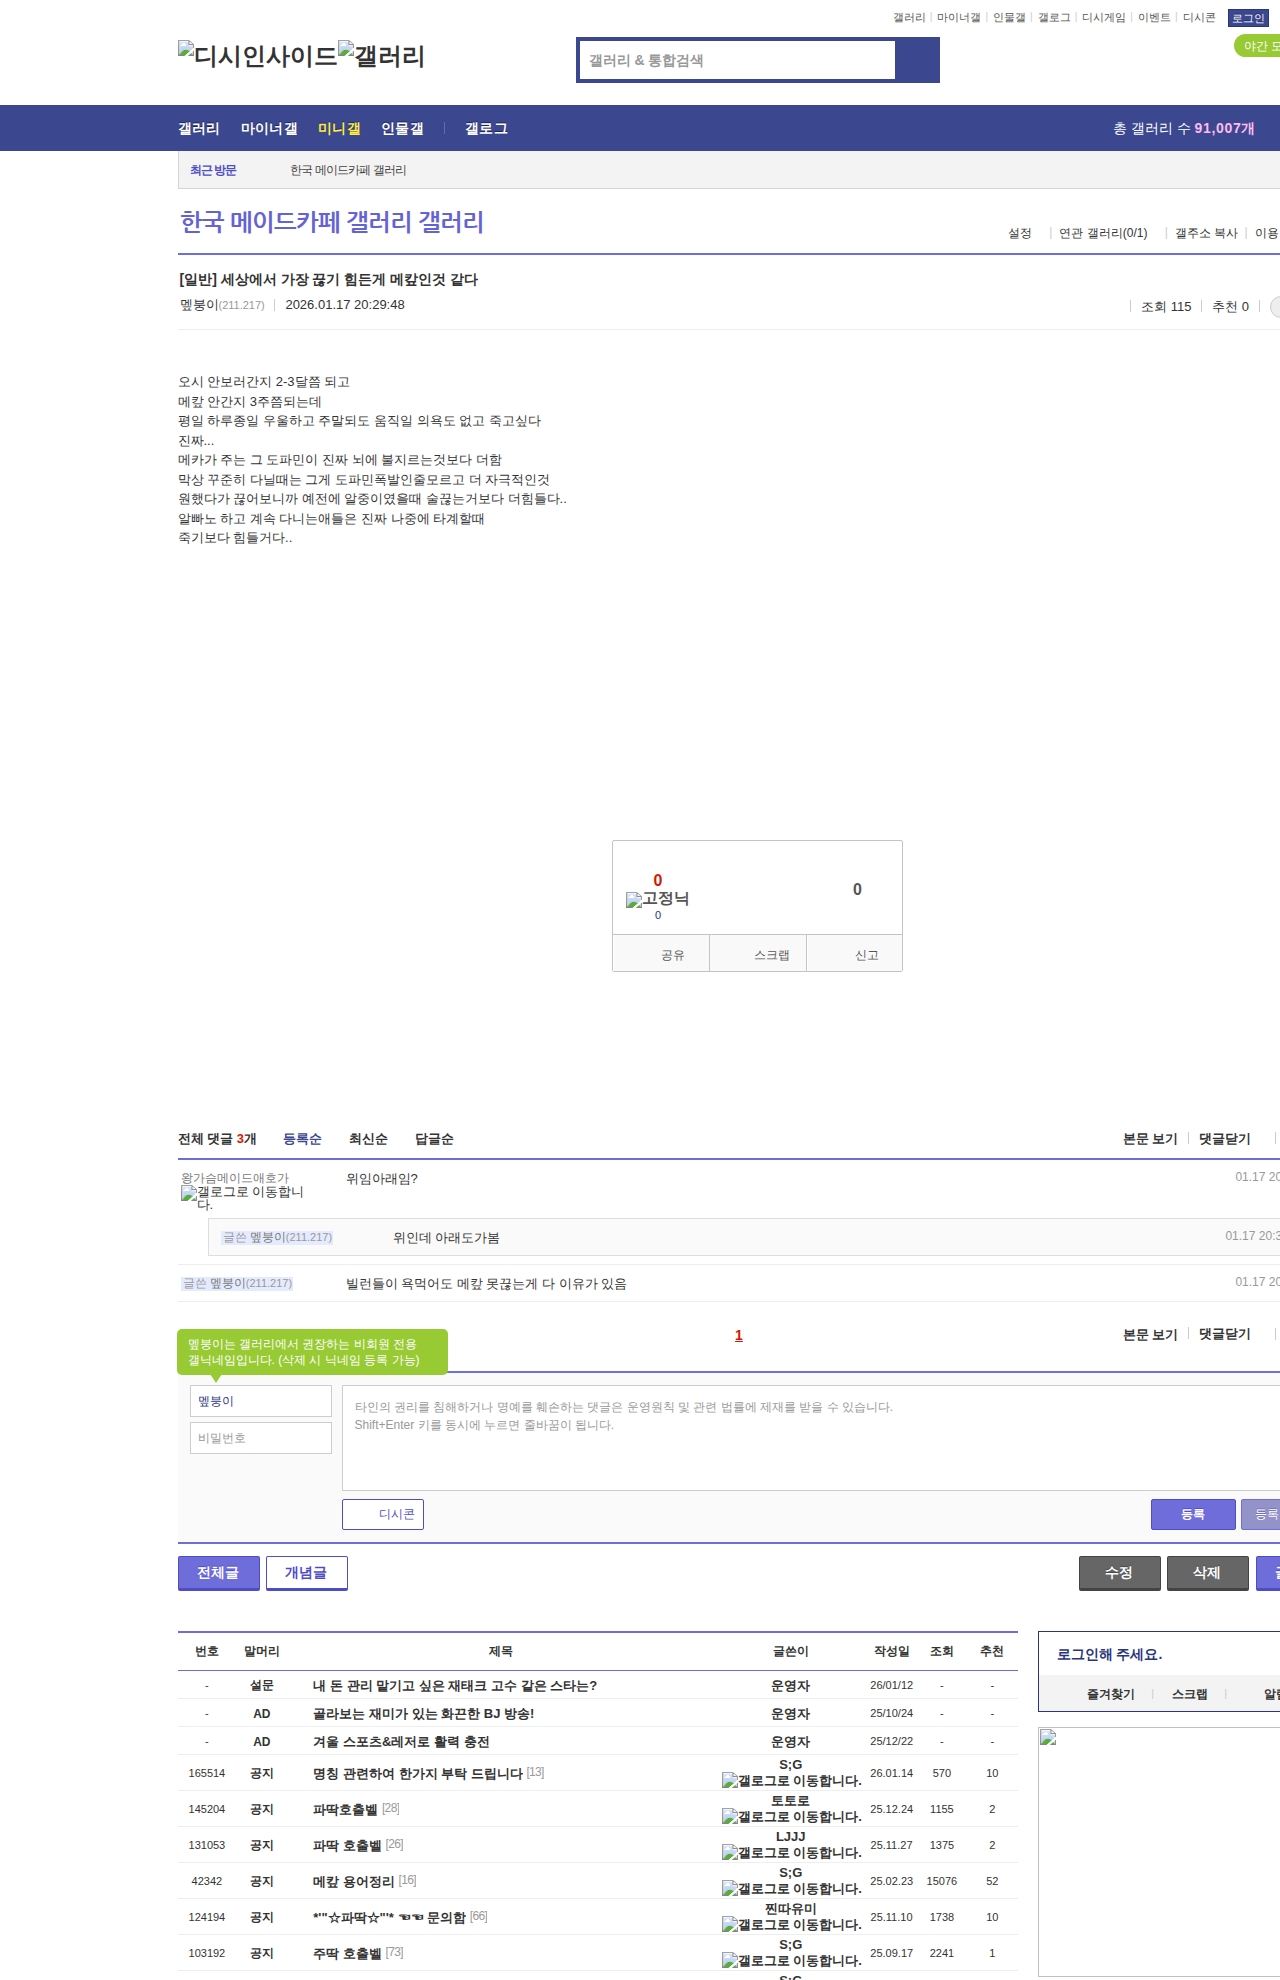
Task: Switch to the 개념글 tab
Action: click(x=306, y=1573)
